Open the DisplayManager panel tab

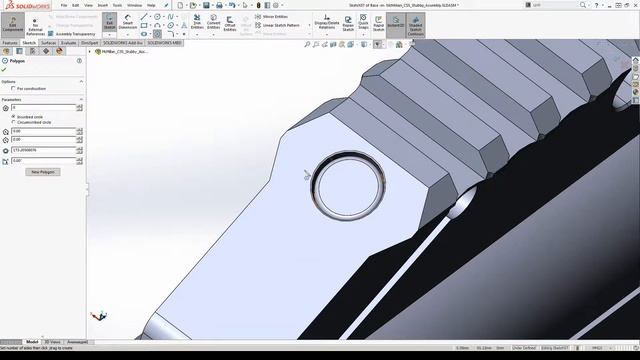59,51
